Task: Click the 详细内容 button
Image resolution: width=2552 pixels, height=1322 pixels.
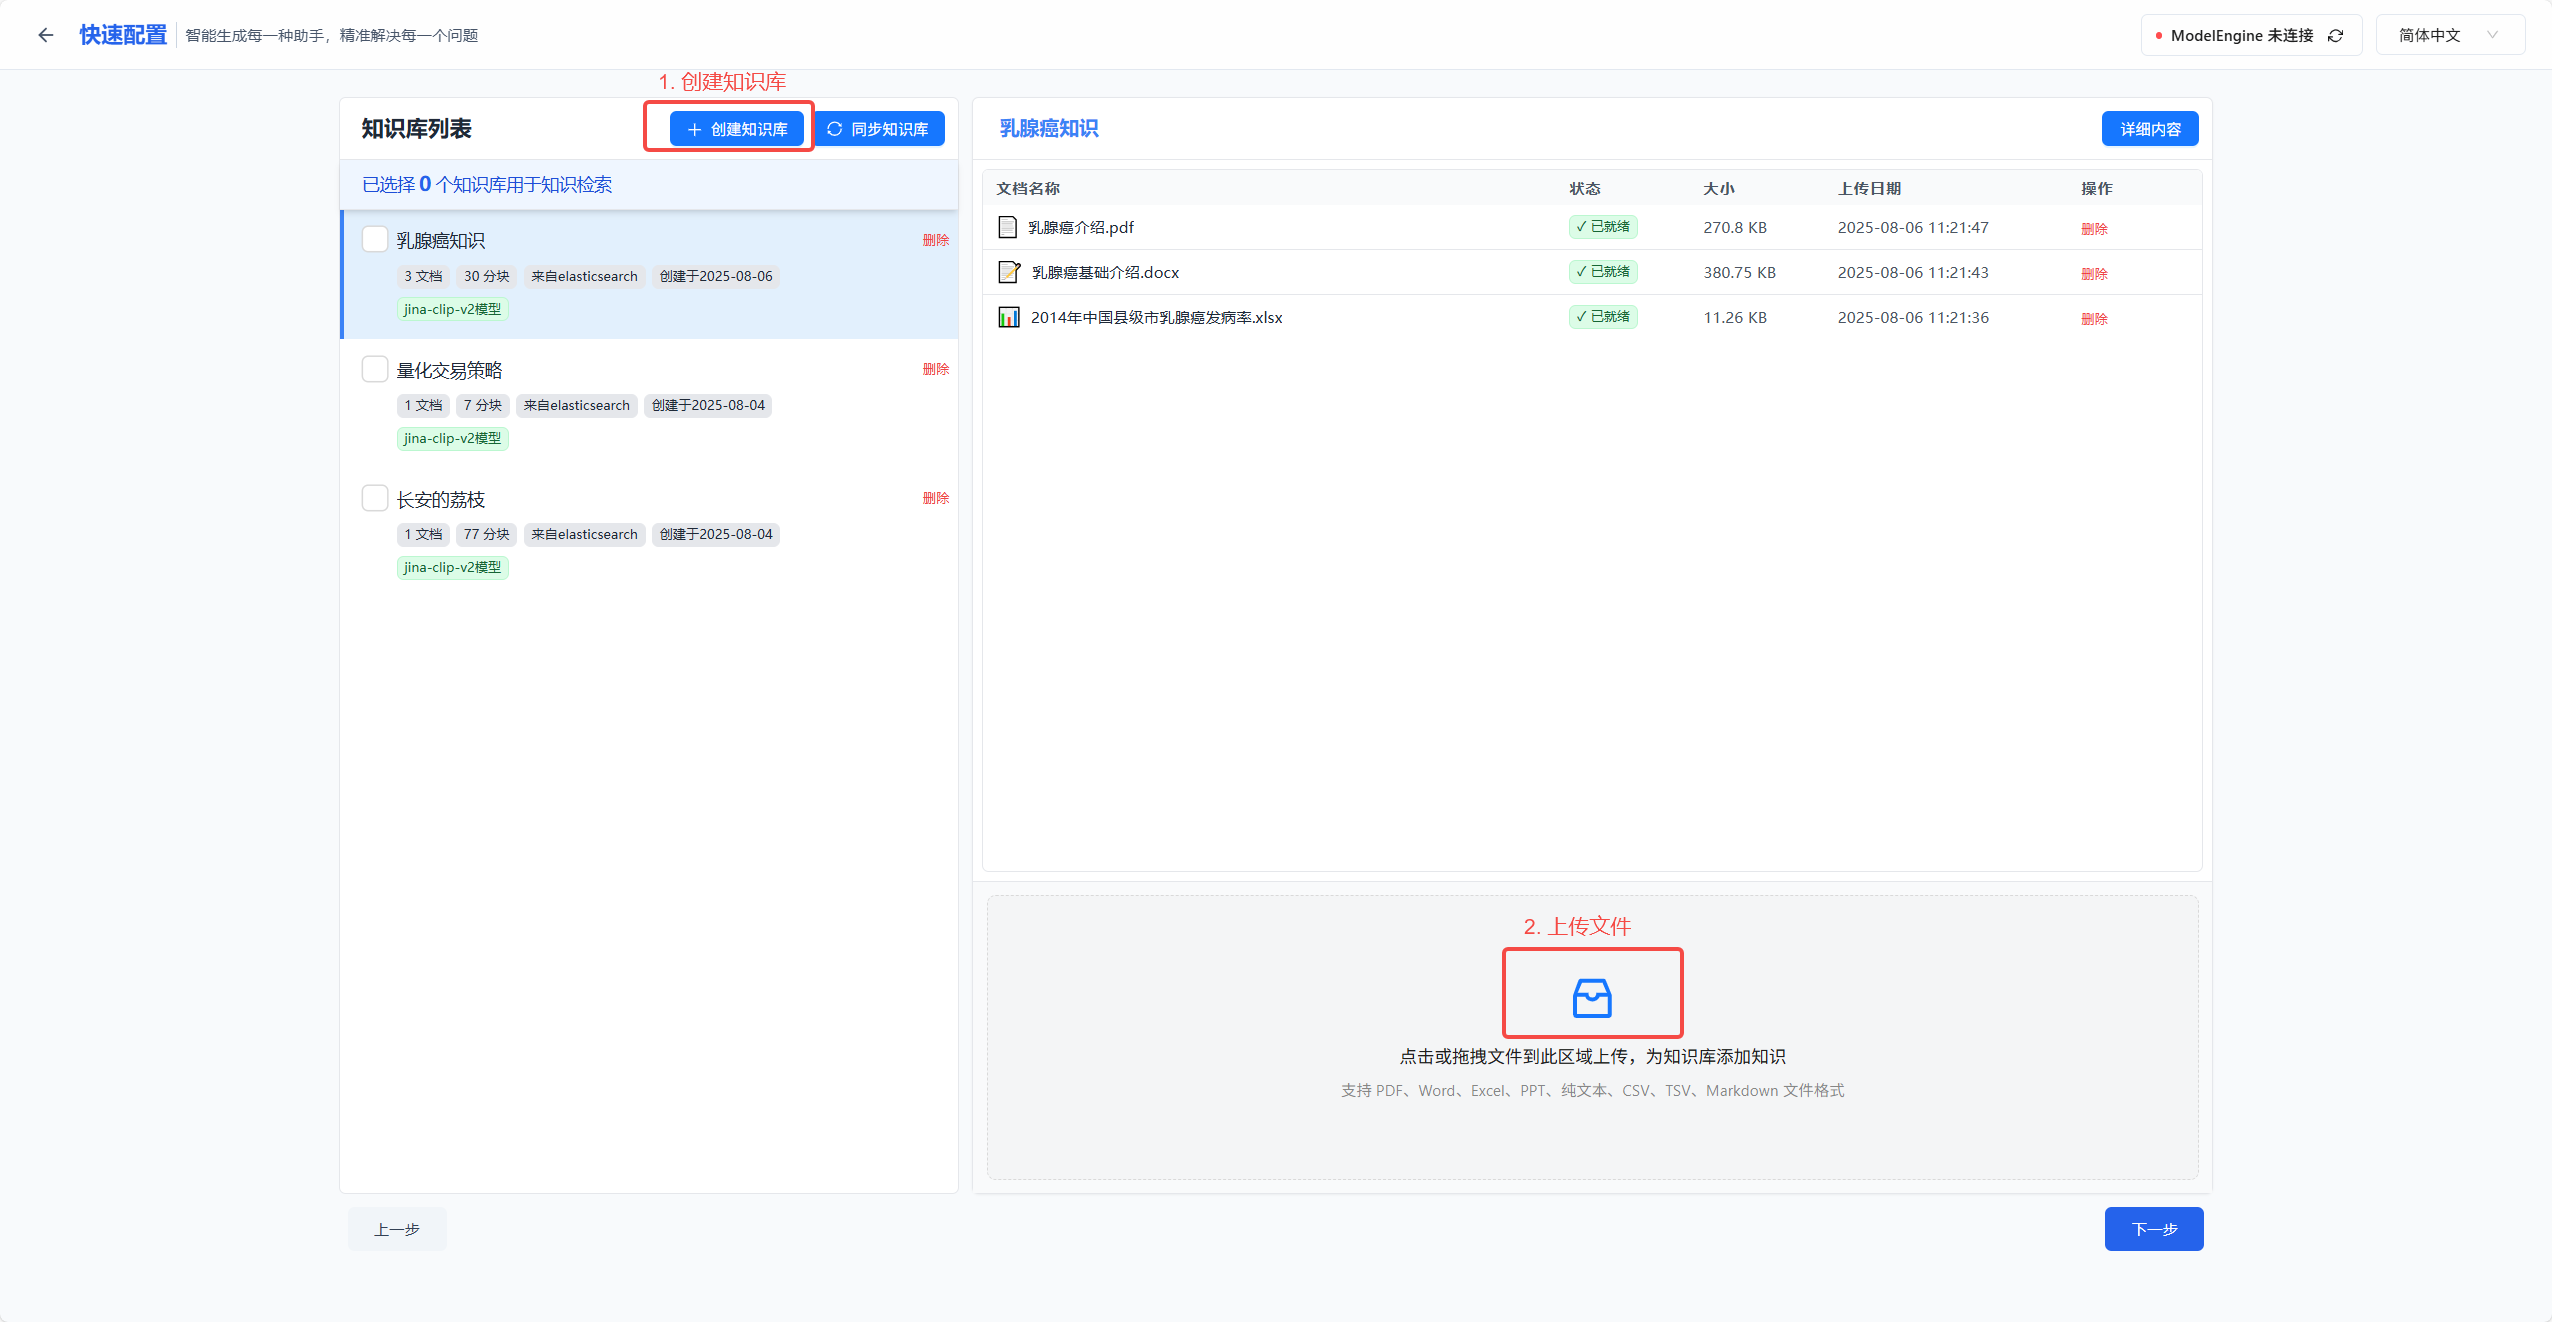Action: (2149, 129)
